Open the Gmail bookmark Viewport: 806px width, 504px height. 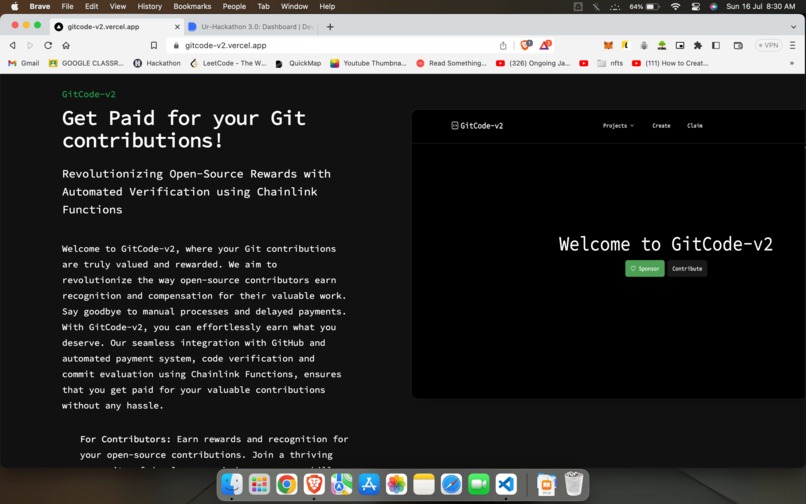[24, 63]
